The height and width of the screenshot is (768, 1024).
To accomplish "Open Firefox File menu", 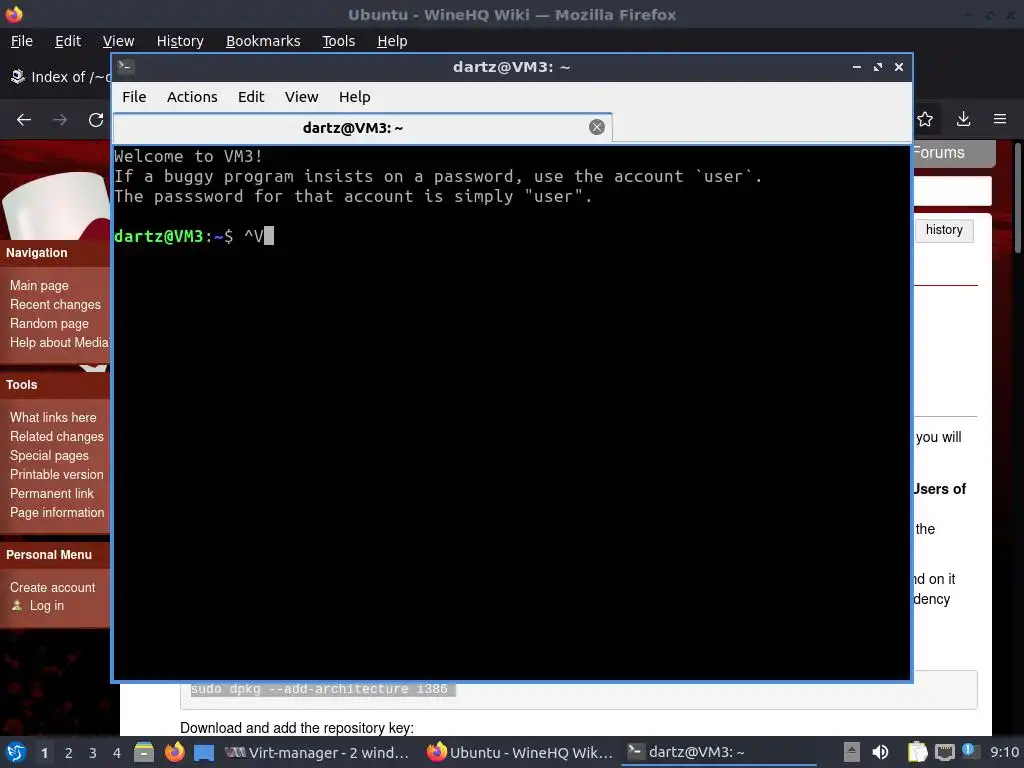I will pos(22,41).
